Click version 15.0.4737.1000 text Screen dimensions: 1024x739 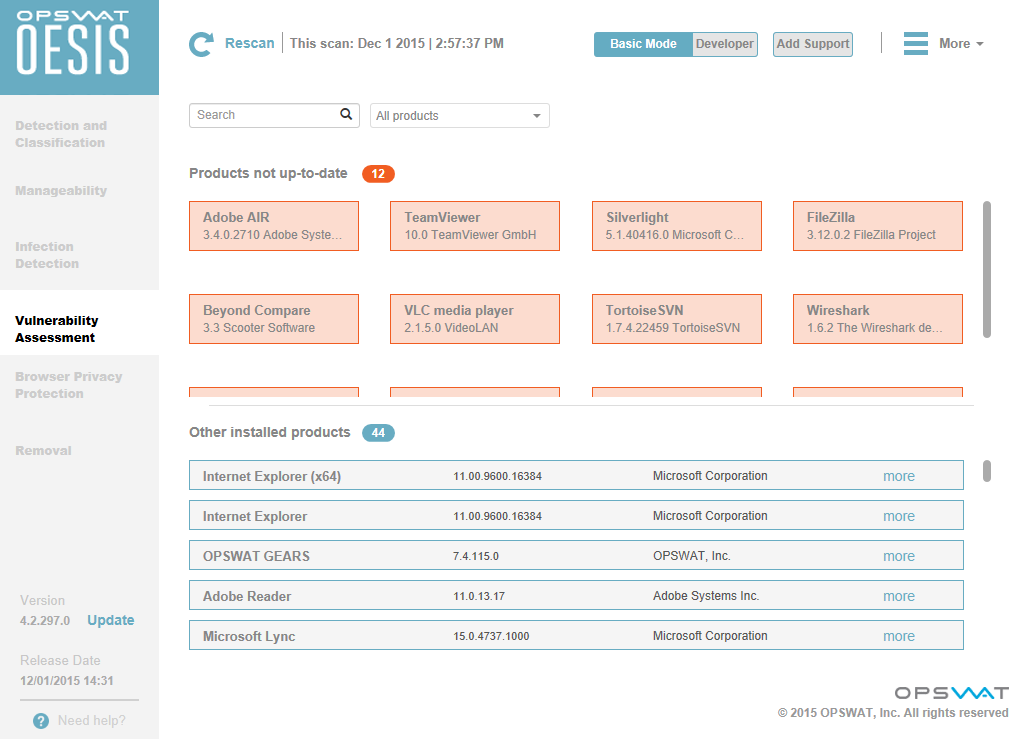click(x=491, y=637)
